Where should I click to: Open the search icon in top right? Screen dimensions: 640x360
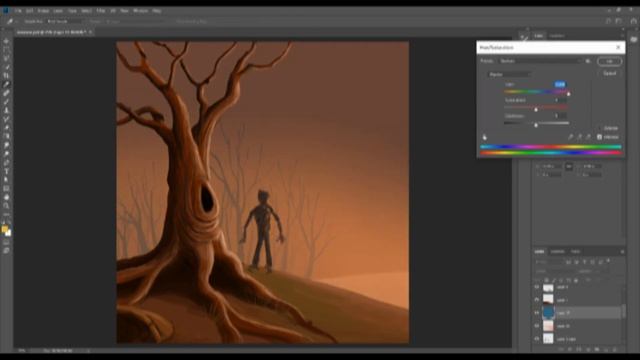tap(608, 21)
